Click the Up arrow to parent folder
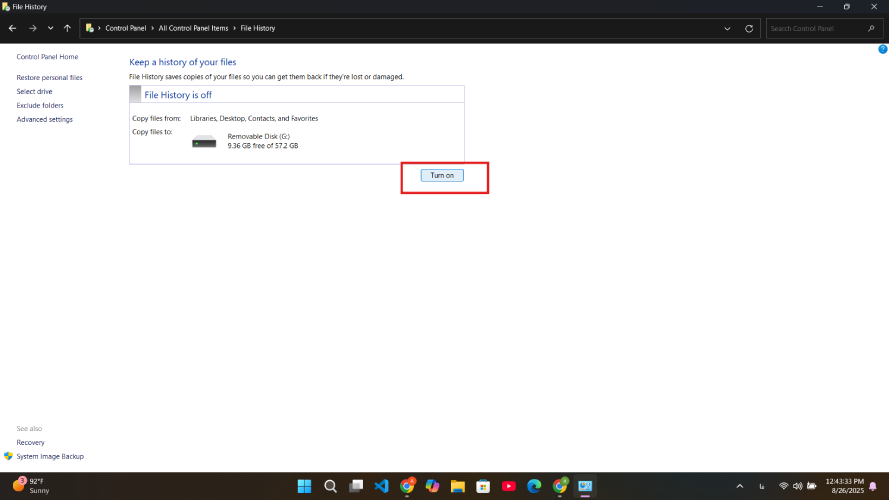 [67, 28]
